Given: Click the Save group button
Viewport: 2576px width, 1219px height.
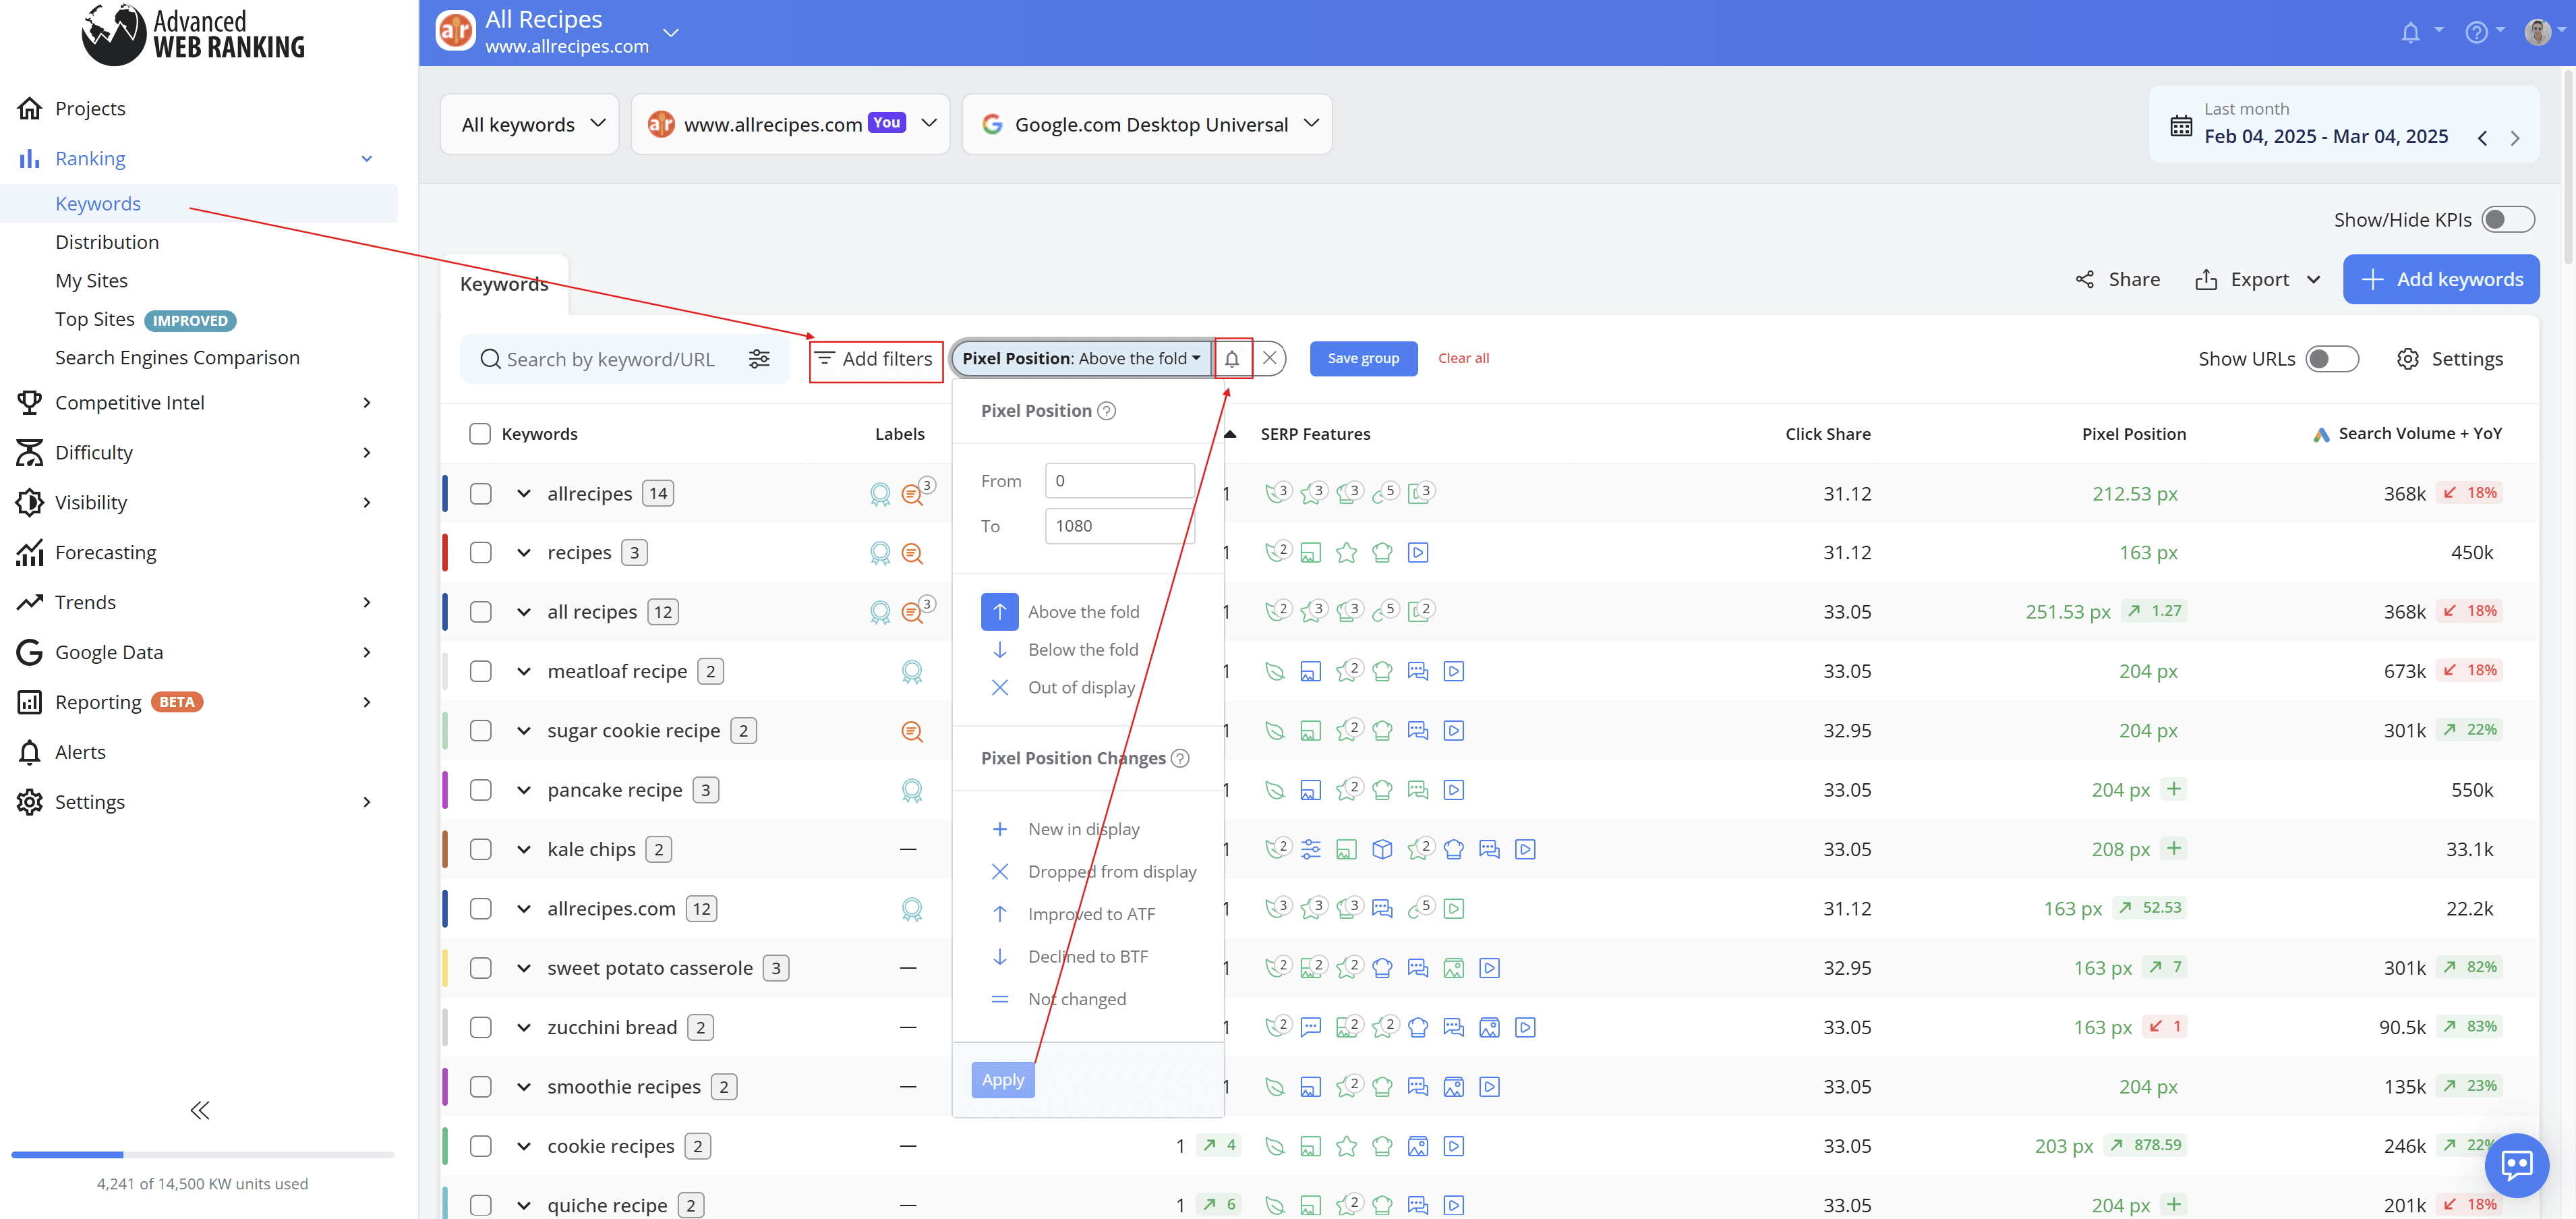Looking at the screenshot, I should (x=1363, y=358).
